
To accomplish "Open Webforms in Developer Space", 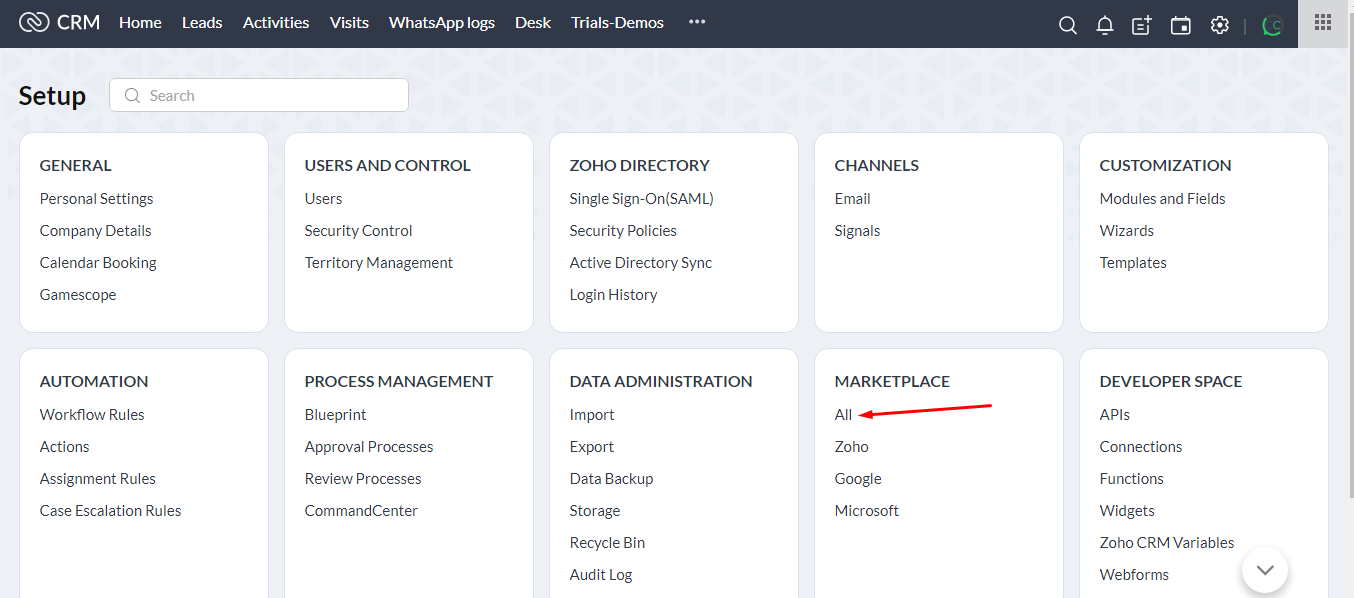I will tap(1134, 575).
